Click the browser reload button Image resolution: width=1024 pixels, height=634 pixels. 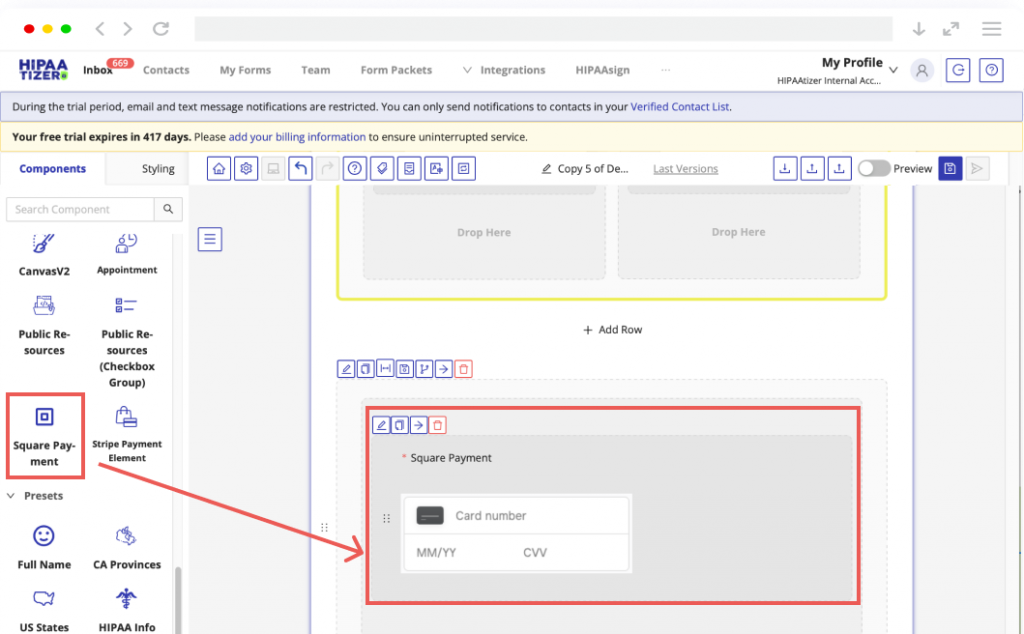[x=161, y=29]
